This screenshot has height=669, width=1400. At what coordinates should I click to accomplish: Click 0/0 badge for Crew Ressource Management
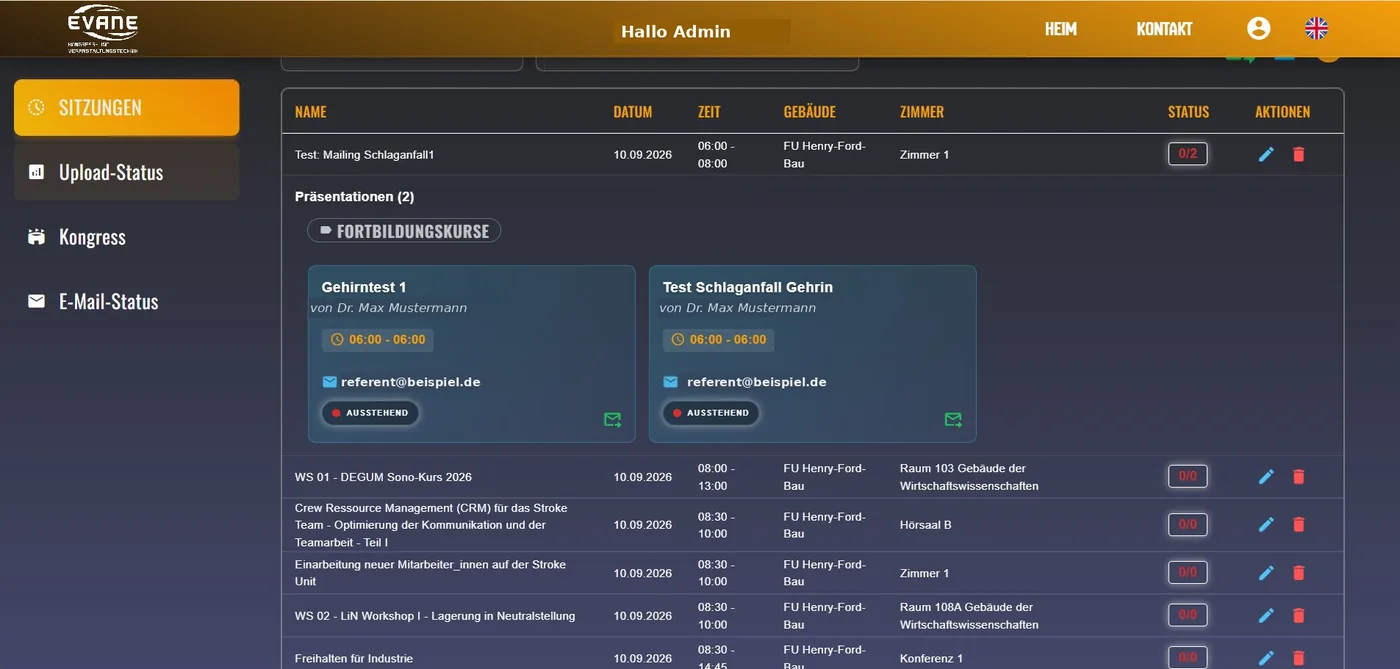[1188, 524]
